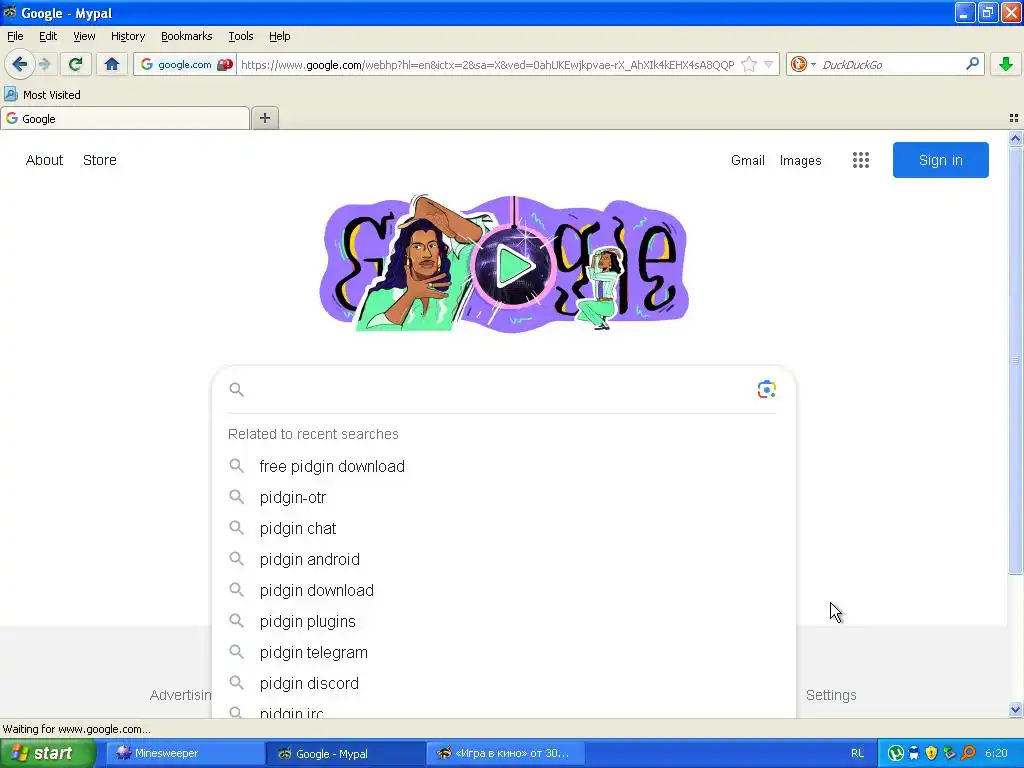Click into the Google search box
Image resolution: width=1024 pixels, height=768 pixels.
(x=499, y=390)
